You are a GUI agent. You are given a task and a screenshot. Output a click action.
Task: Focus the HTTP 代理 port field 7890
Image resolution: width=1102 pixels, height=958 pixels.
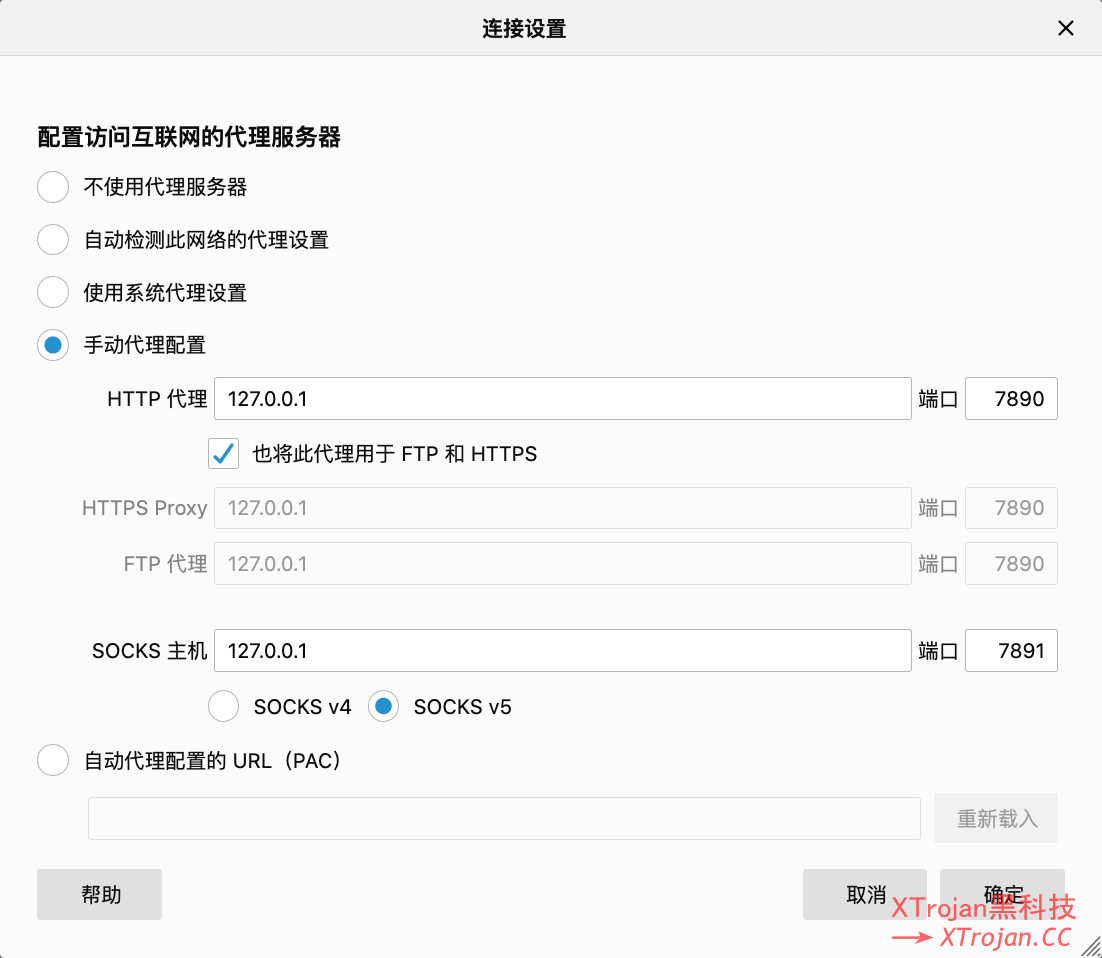click(1011, 399)
